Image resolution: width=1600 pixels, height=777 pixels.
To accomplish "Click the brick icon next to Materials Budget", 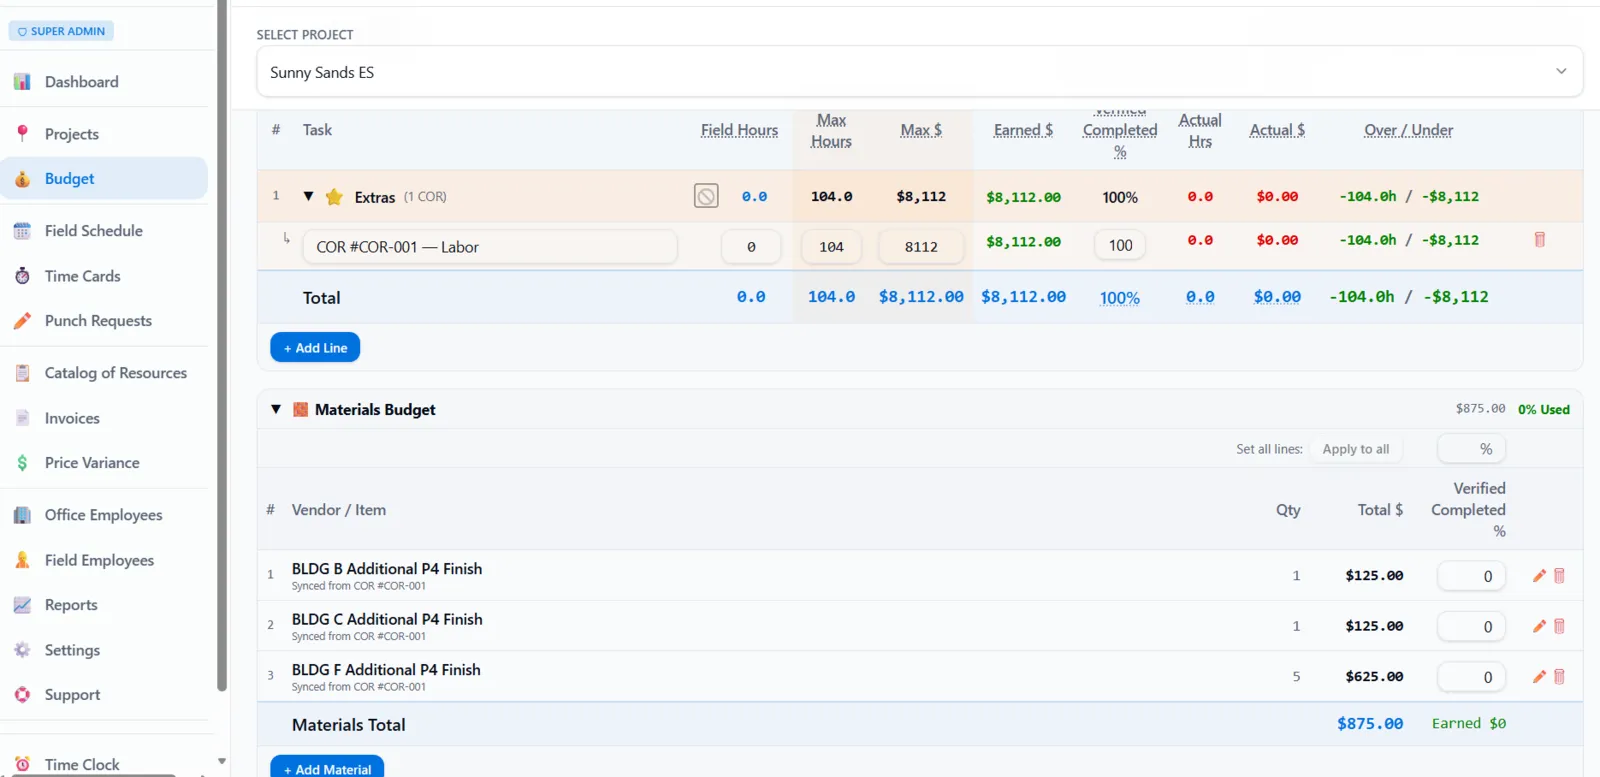I will [300, 409].
